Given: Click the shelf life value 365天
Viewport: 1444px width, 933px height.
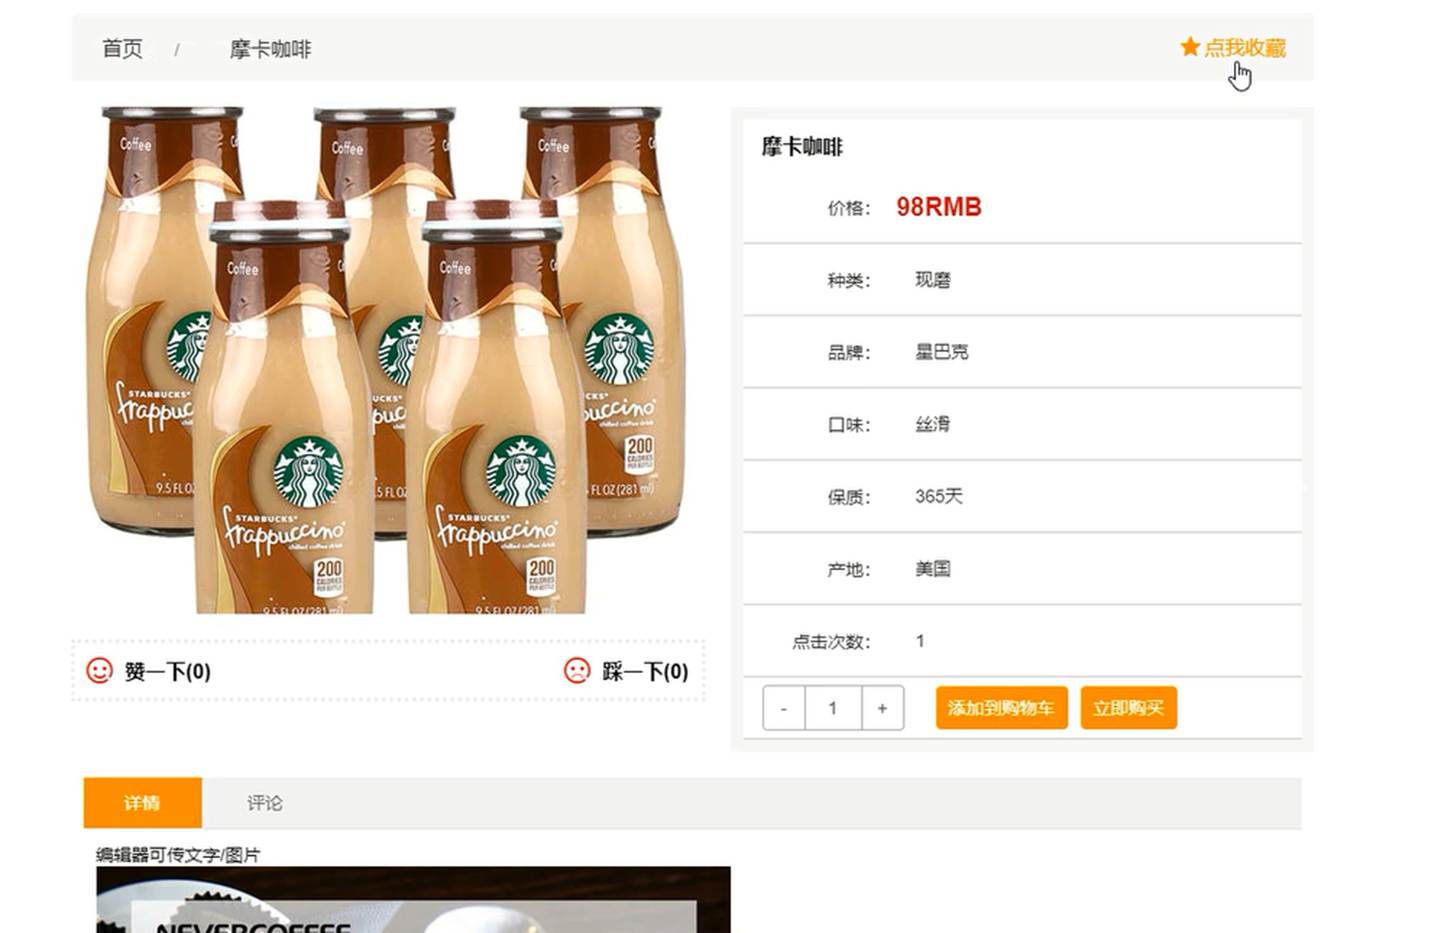Looking at the screenshot, I should 939,496.
